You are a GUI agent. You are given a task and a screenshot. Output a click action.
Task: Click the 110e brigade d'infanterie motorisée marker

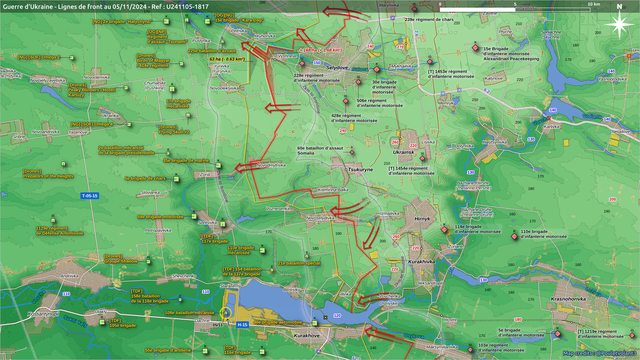[x=515, y=236]
